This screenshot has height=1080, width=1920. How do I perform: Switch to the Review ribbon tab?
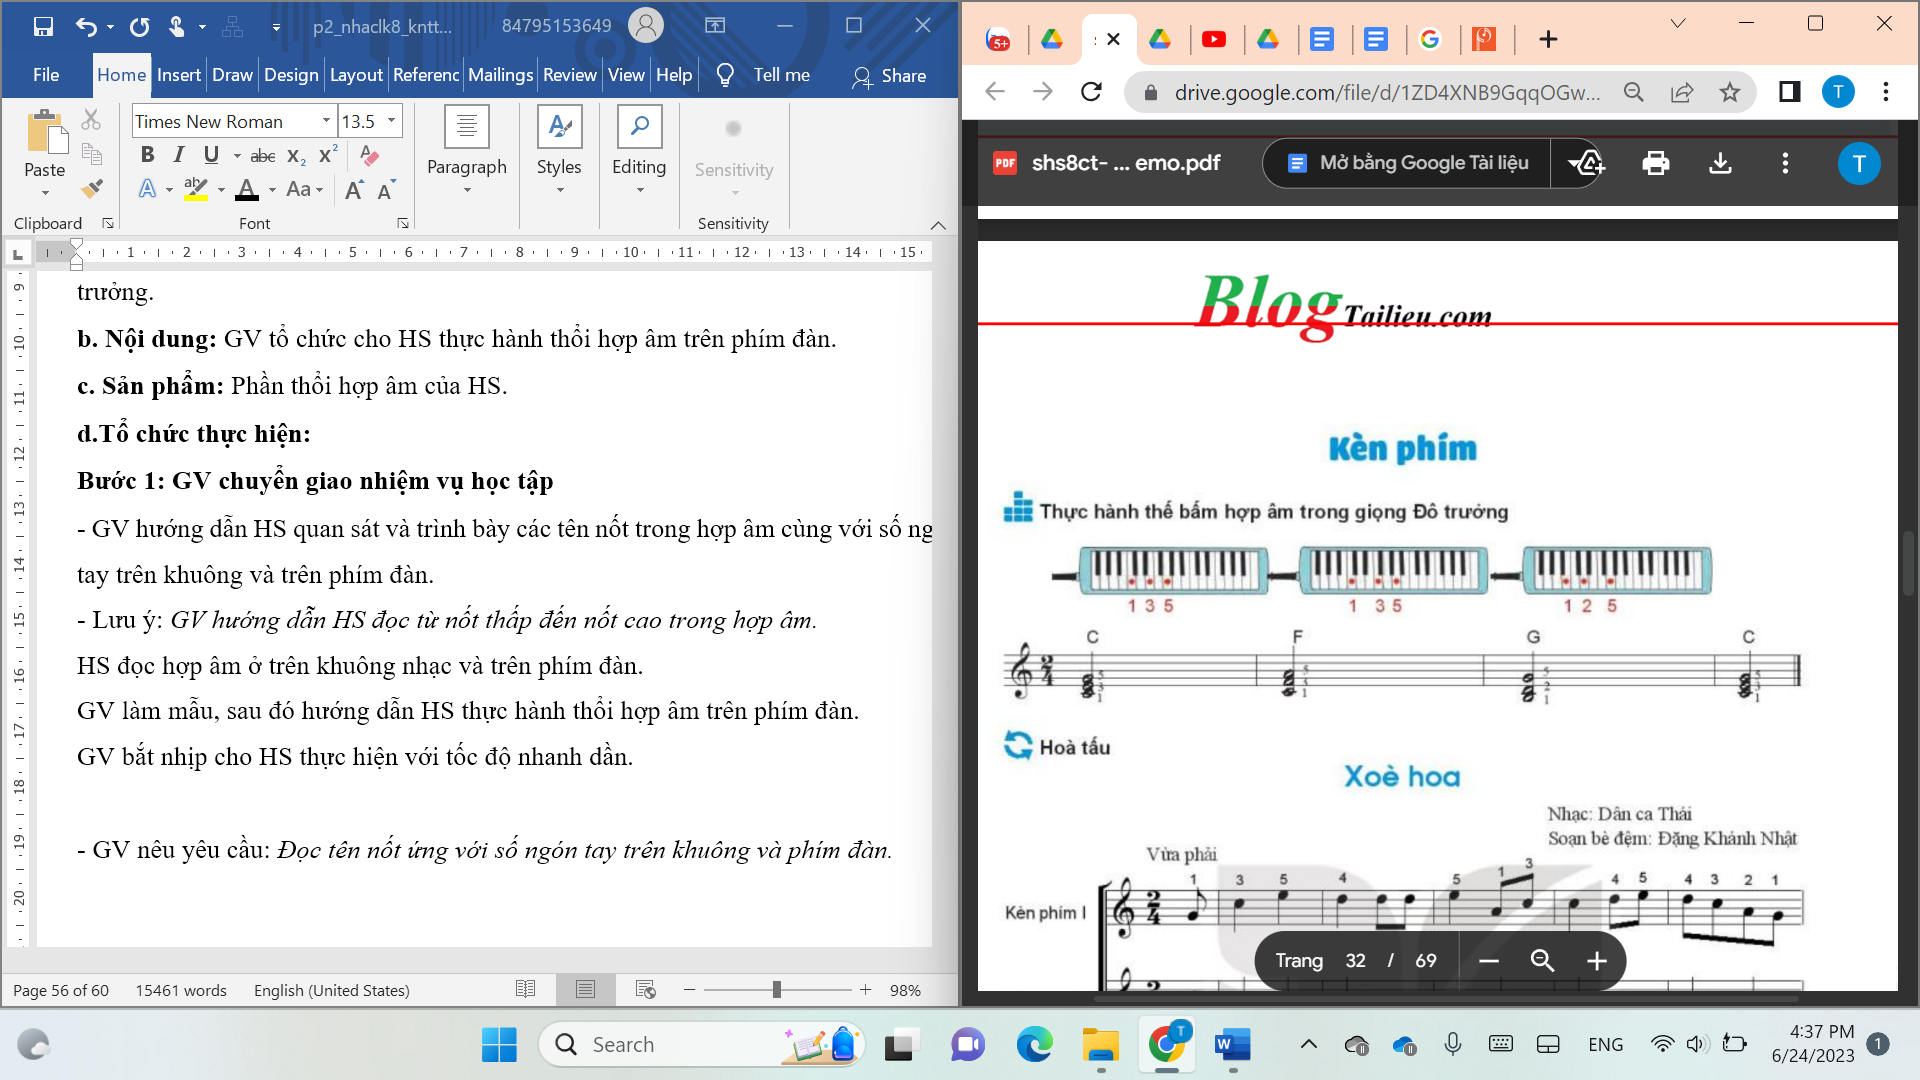(x=569, y=75)
